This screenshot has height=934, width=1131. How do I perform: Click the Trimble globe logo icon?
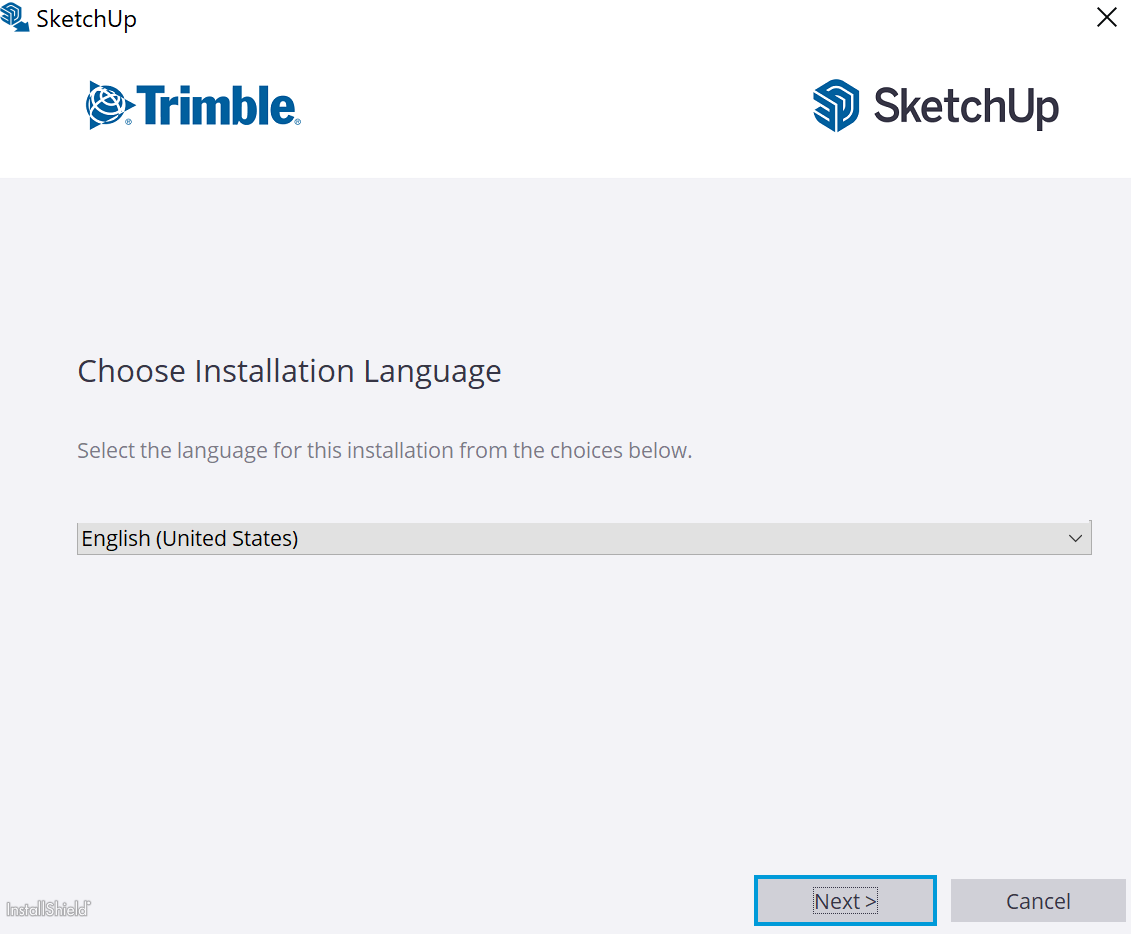107,105
